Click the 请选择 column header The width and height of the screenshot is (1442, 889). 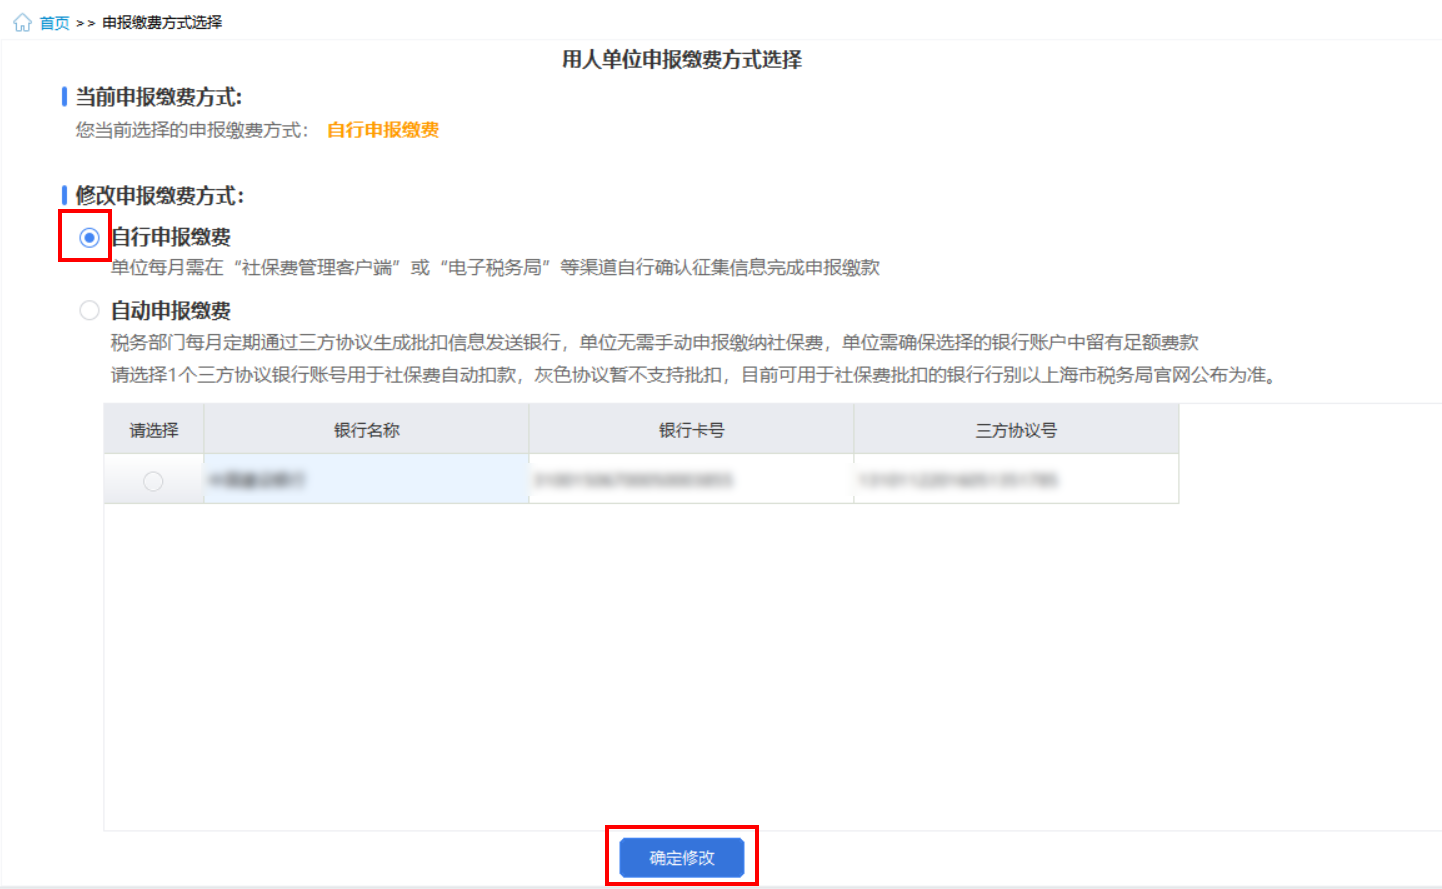tap(154, 430)
